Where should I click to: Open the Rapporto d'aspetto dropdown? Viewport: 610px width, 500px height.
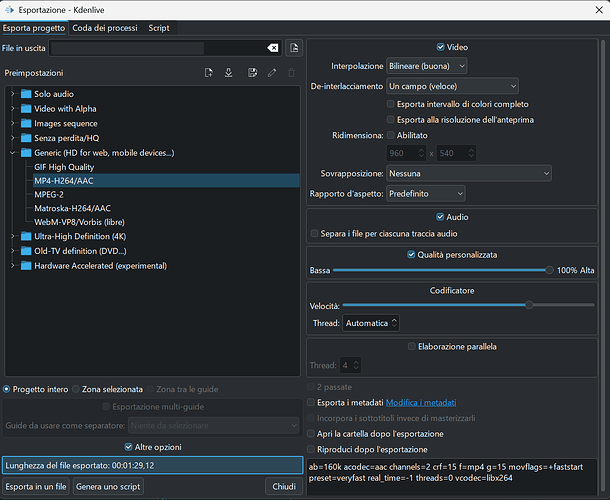tap(426, 193)
